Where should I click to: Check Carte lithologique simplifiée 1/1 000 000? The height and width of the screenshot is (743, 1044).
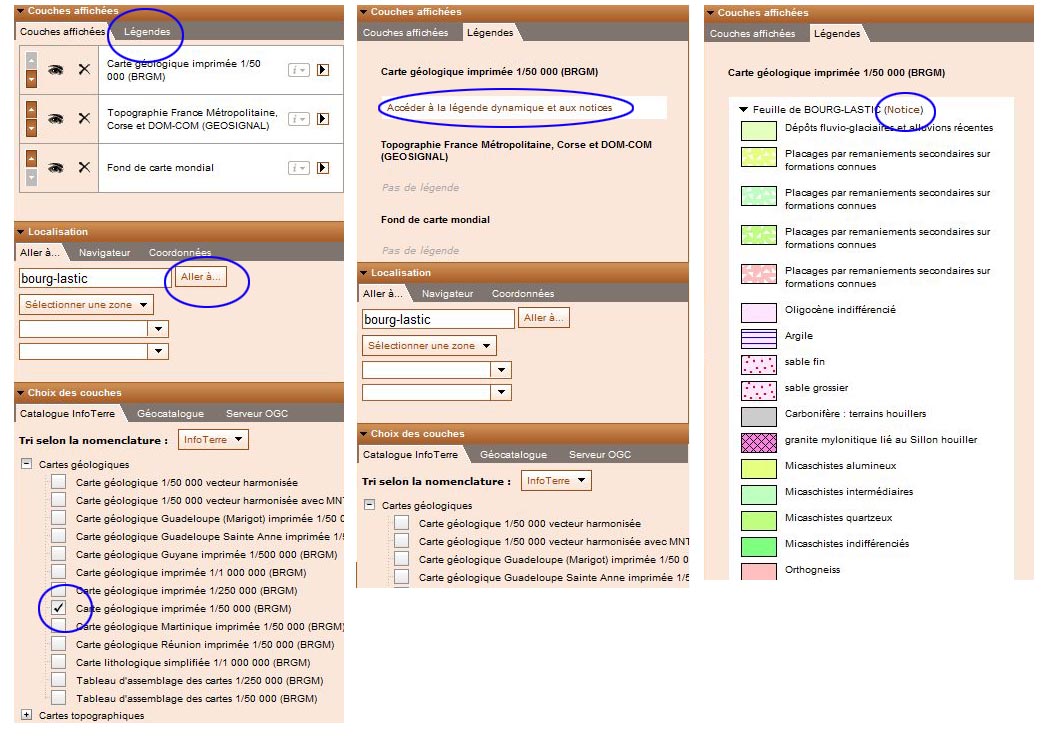[59, 662]
